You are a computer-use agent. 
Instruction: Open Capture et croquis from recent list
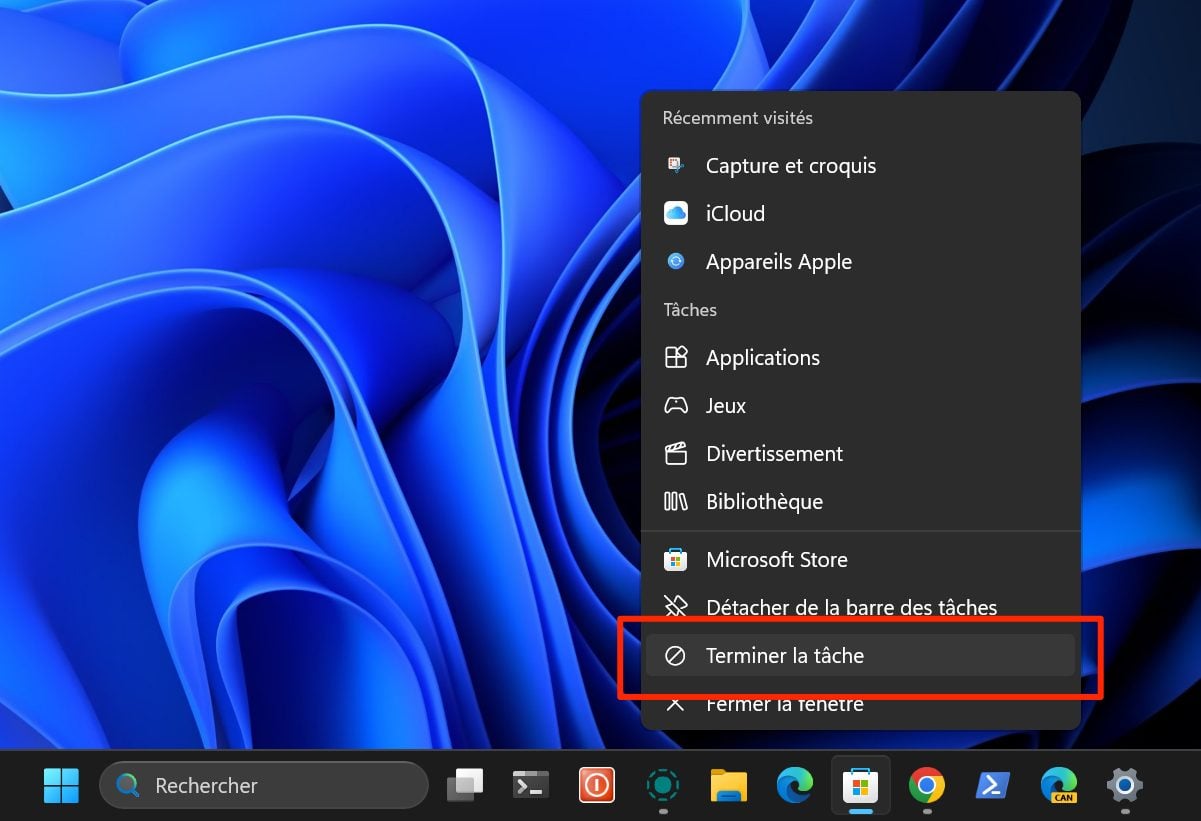tap(860, 166)
